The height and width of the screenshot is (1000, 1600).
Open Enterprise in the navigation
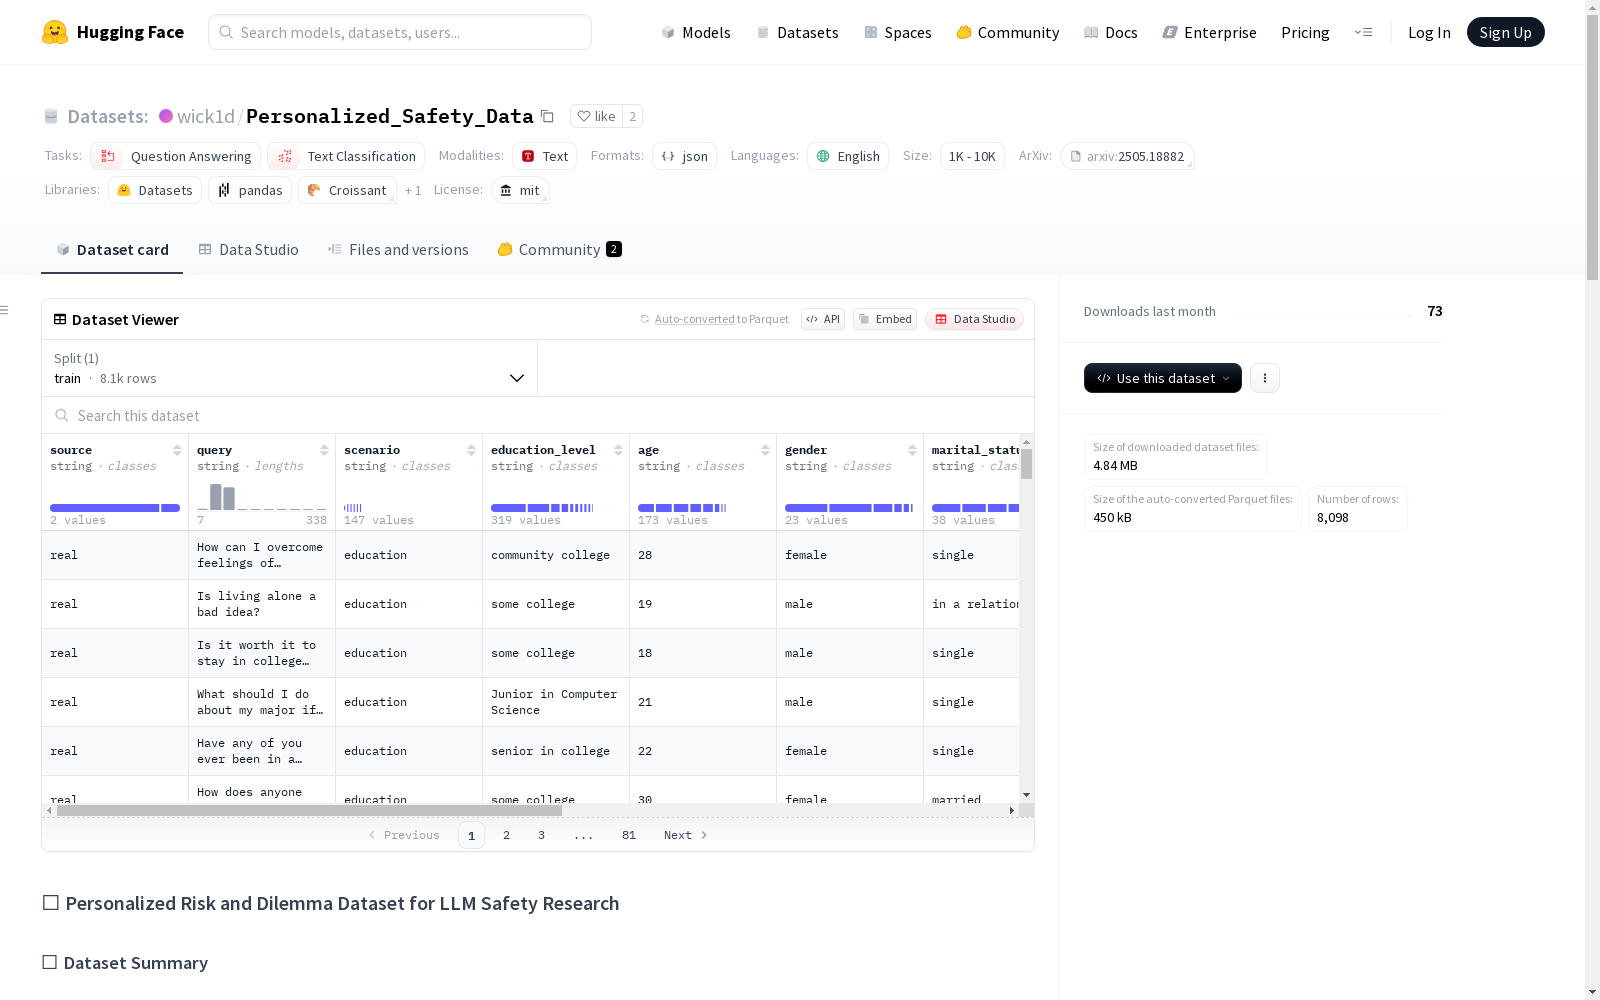pyautogui.click(x=1209, y=32)
